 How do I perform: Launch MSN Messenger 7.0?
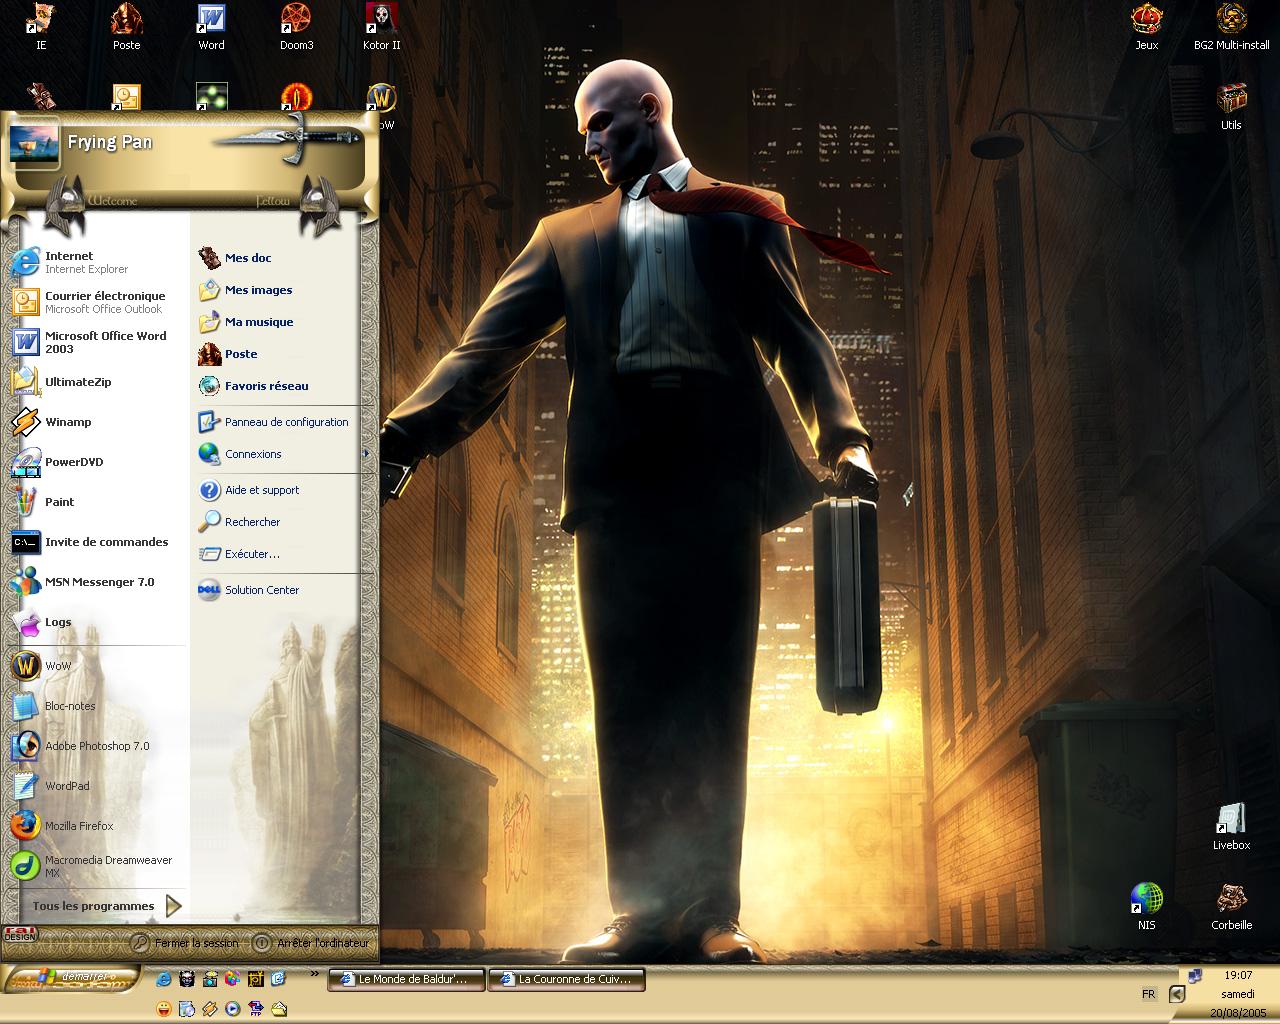coord(96,582)
